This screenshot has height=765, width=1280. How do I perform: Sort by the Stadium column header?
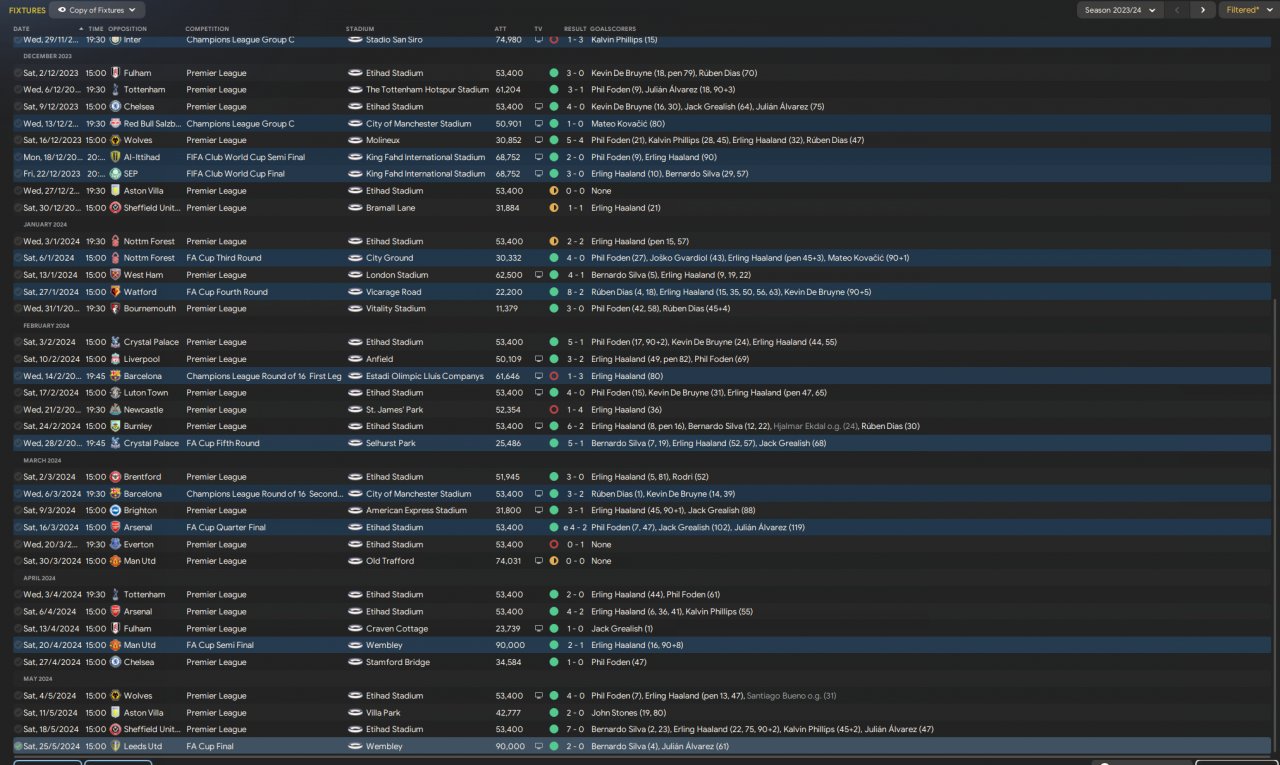tap(360, 29)
